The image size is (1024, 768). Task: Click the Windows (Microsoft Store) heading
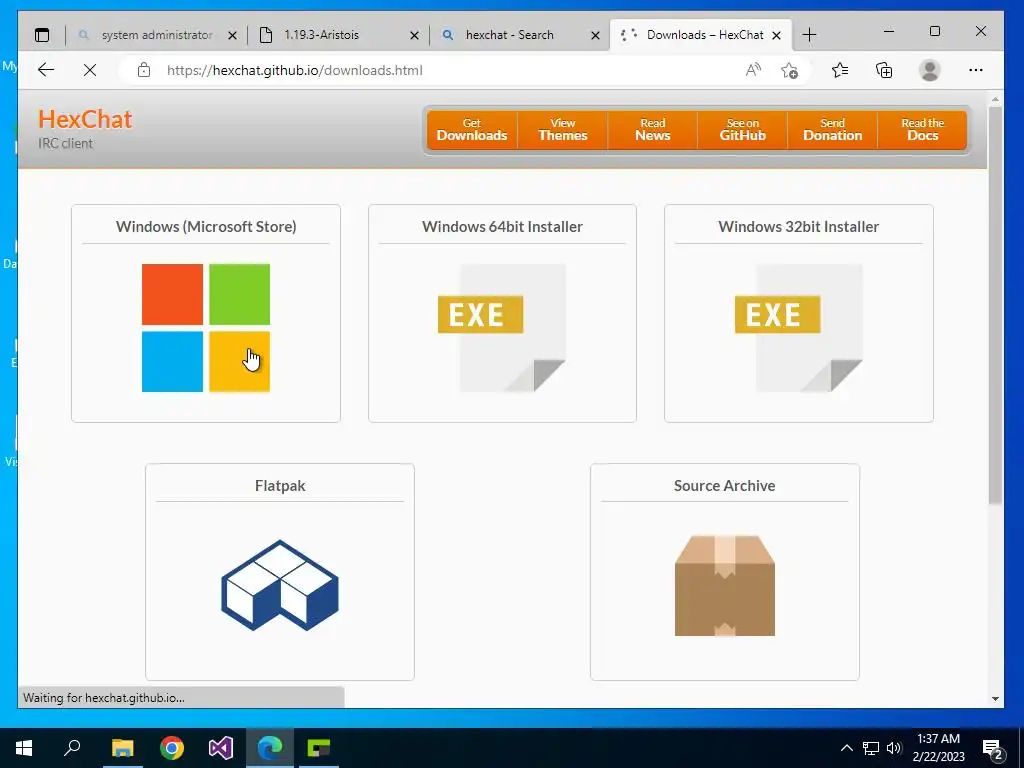206,227
